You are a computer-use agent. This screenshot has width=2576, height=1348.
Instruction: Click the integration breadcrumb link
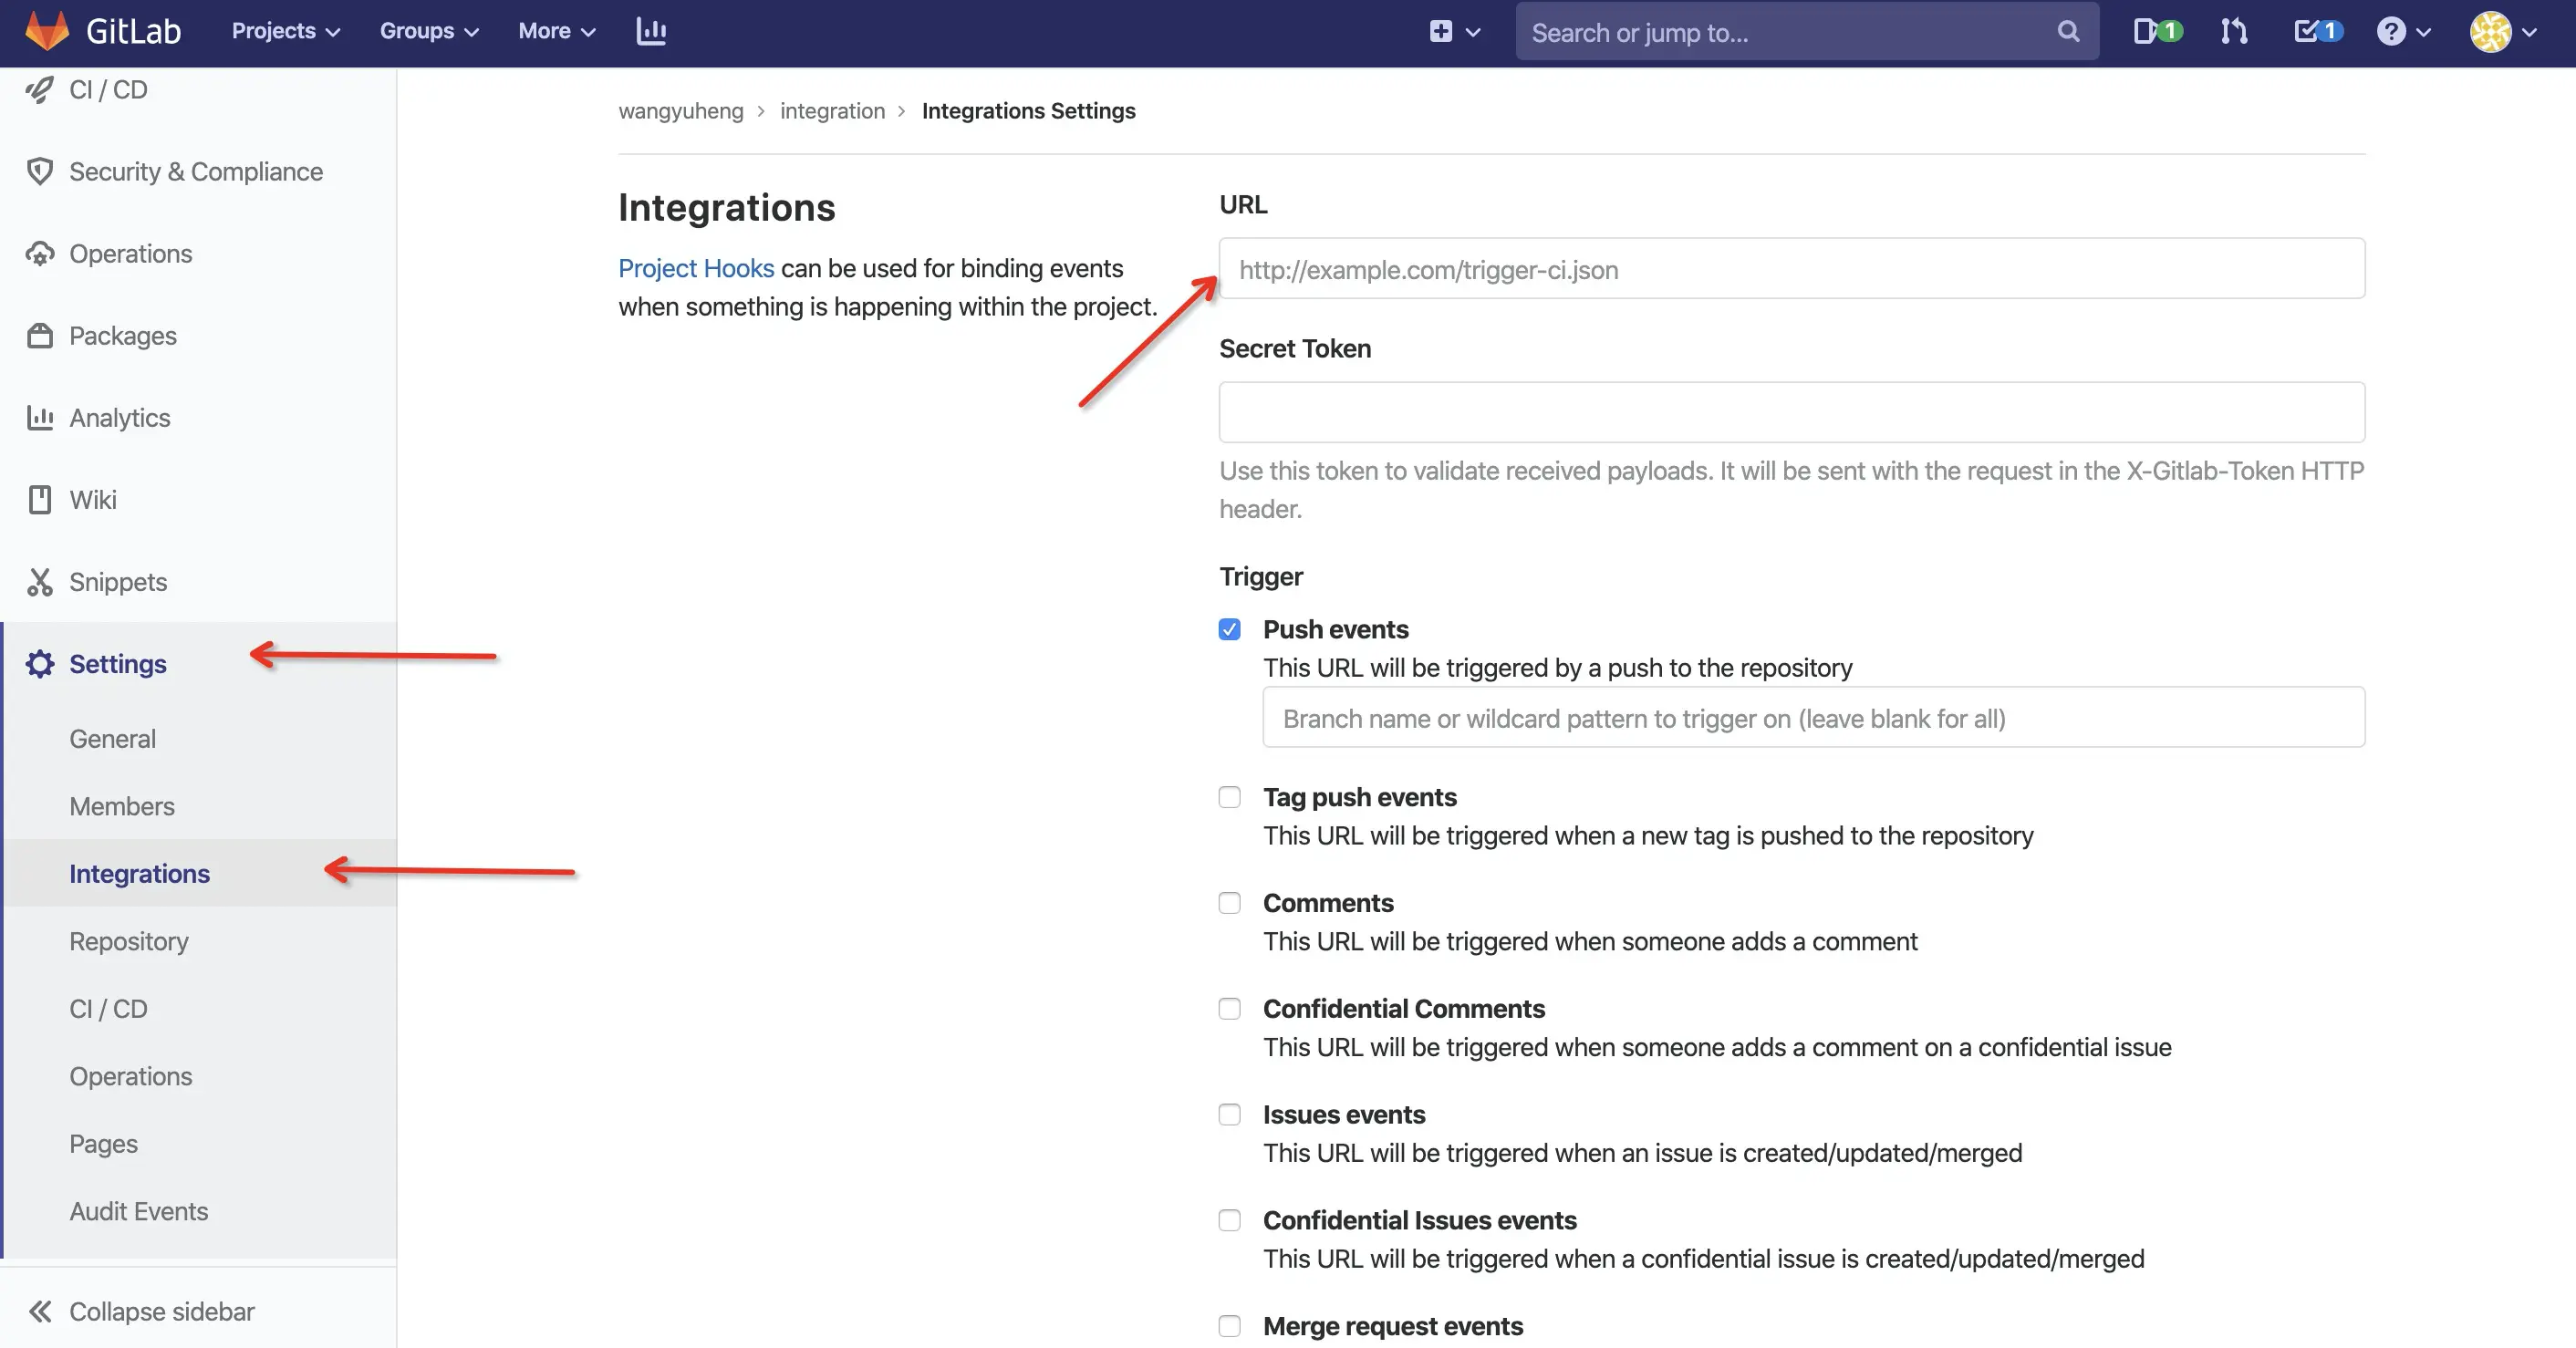point(832,111)
